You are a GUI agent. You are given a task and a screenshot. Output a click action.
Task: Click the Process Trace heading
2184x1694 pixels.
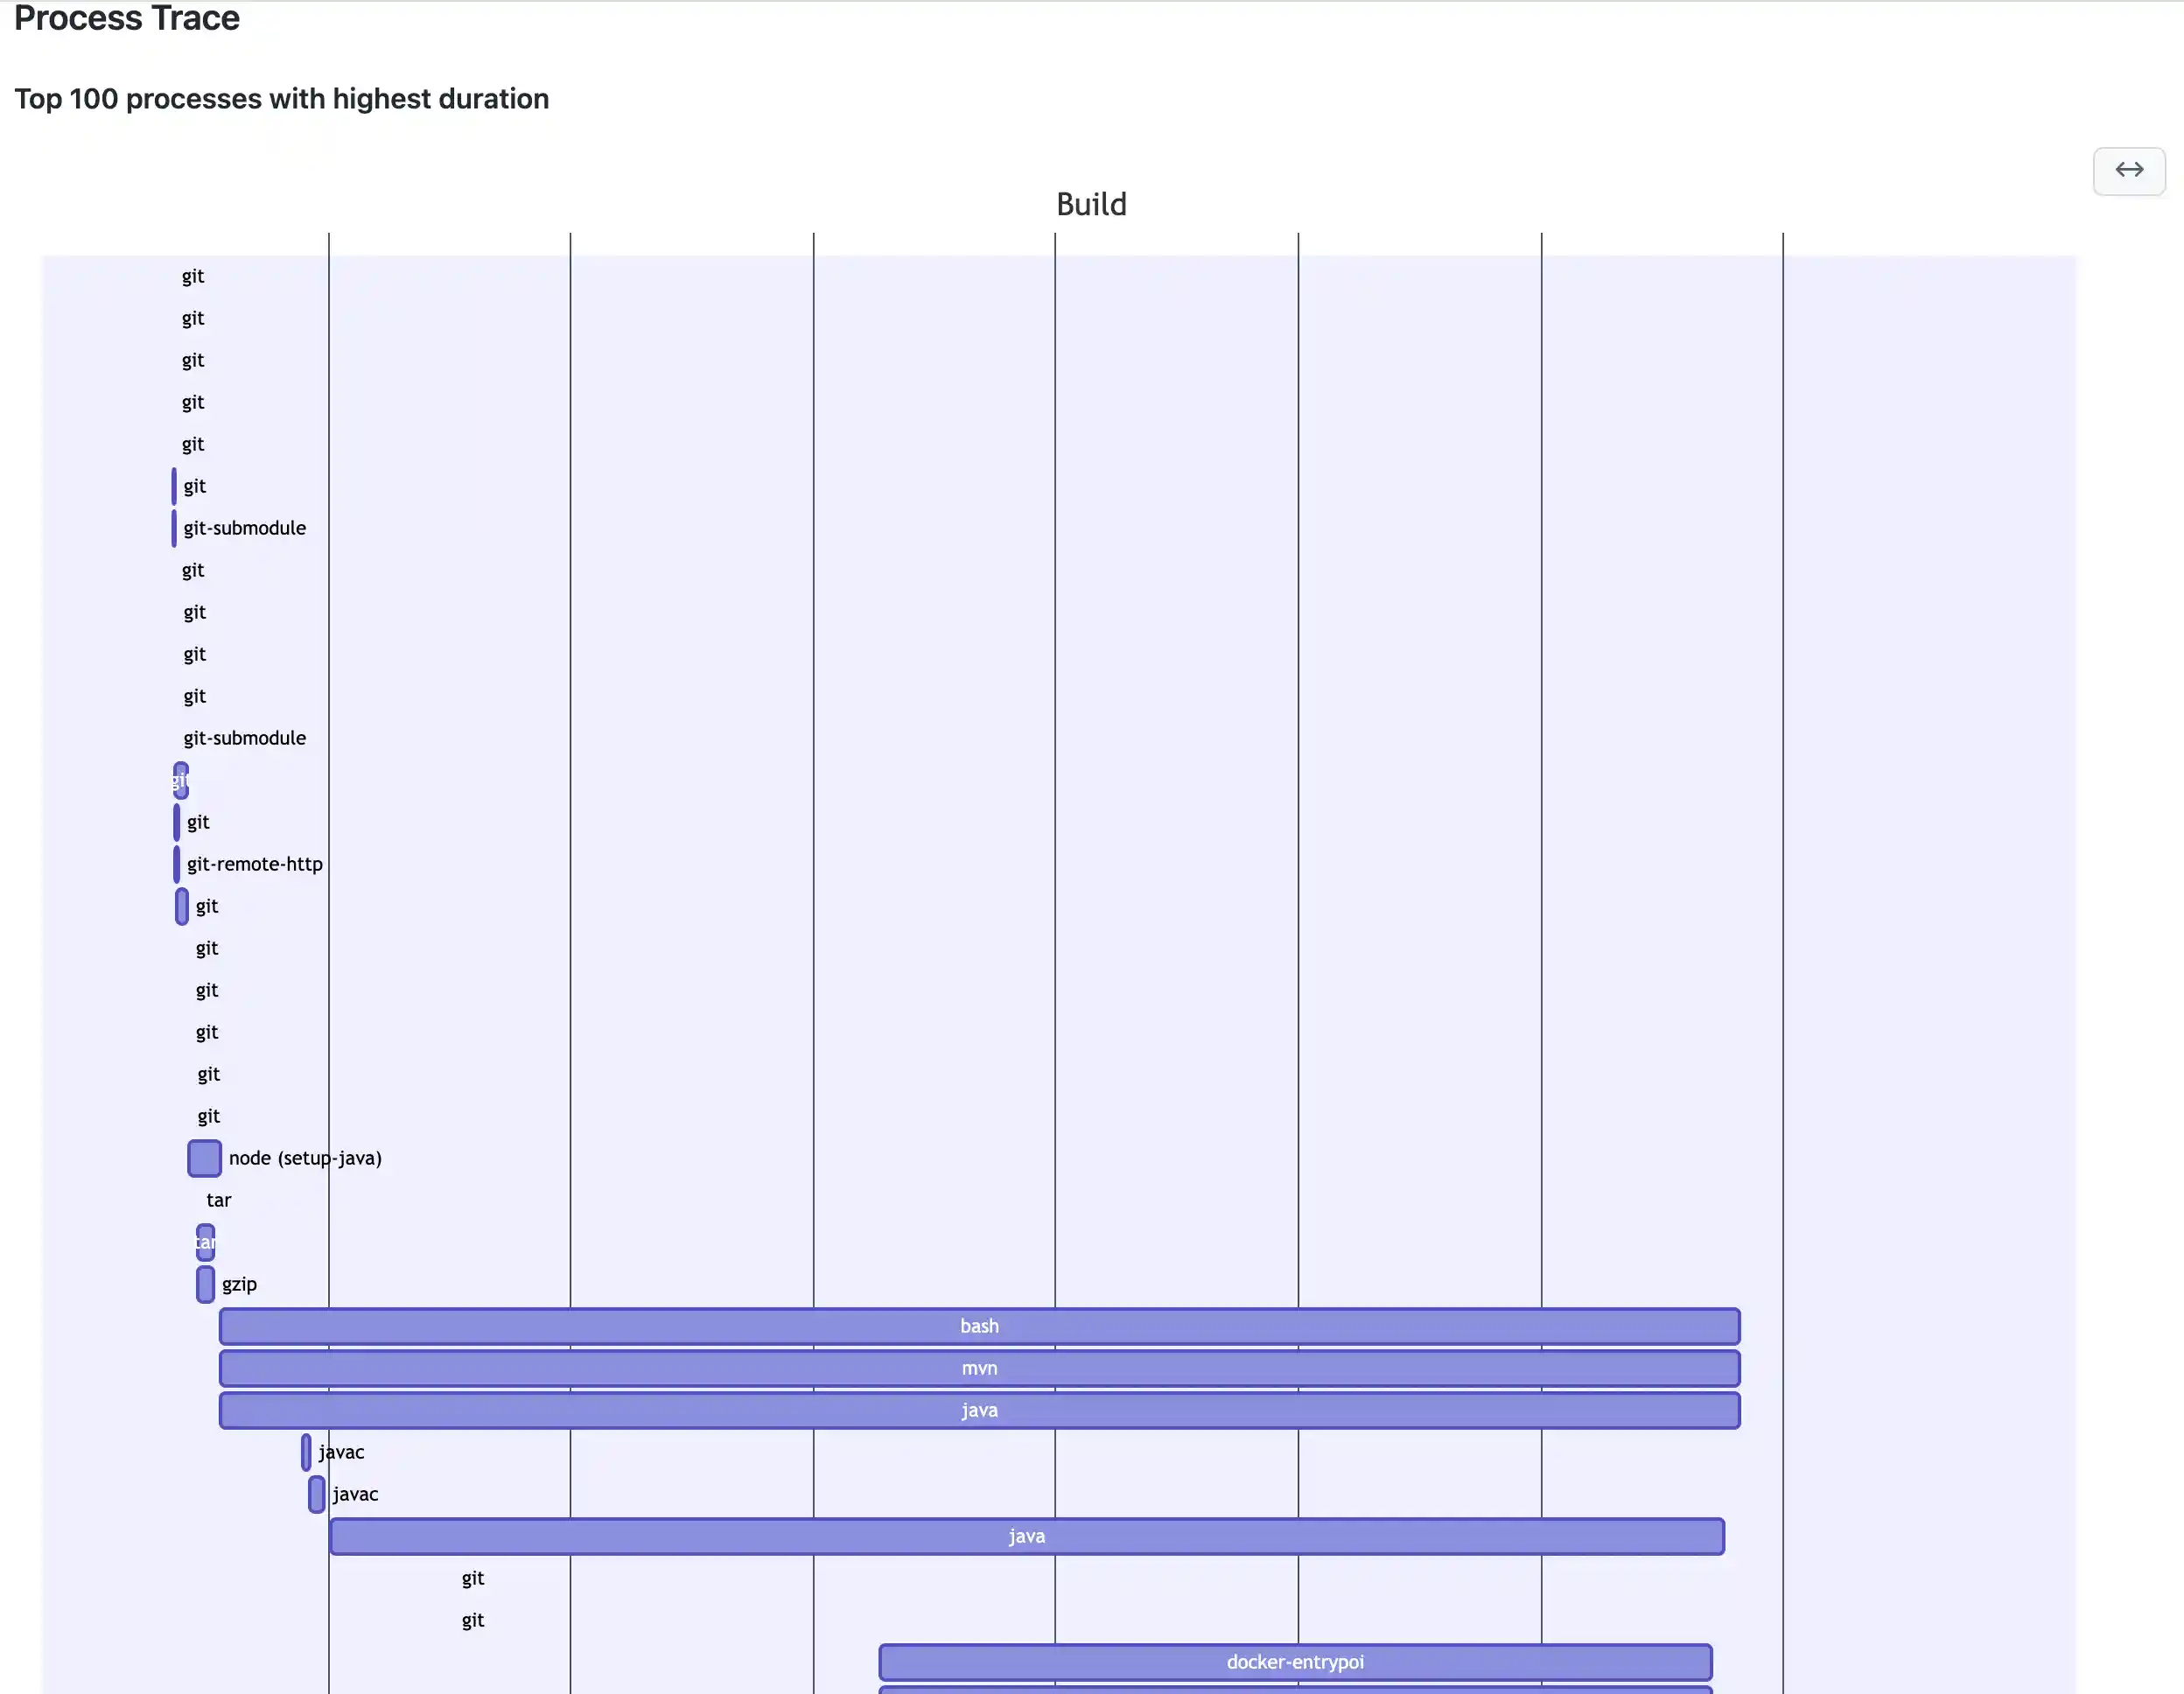click(x=127, y=18)
